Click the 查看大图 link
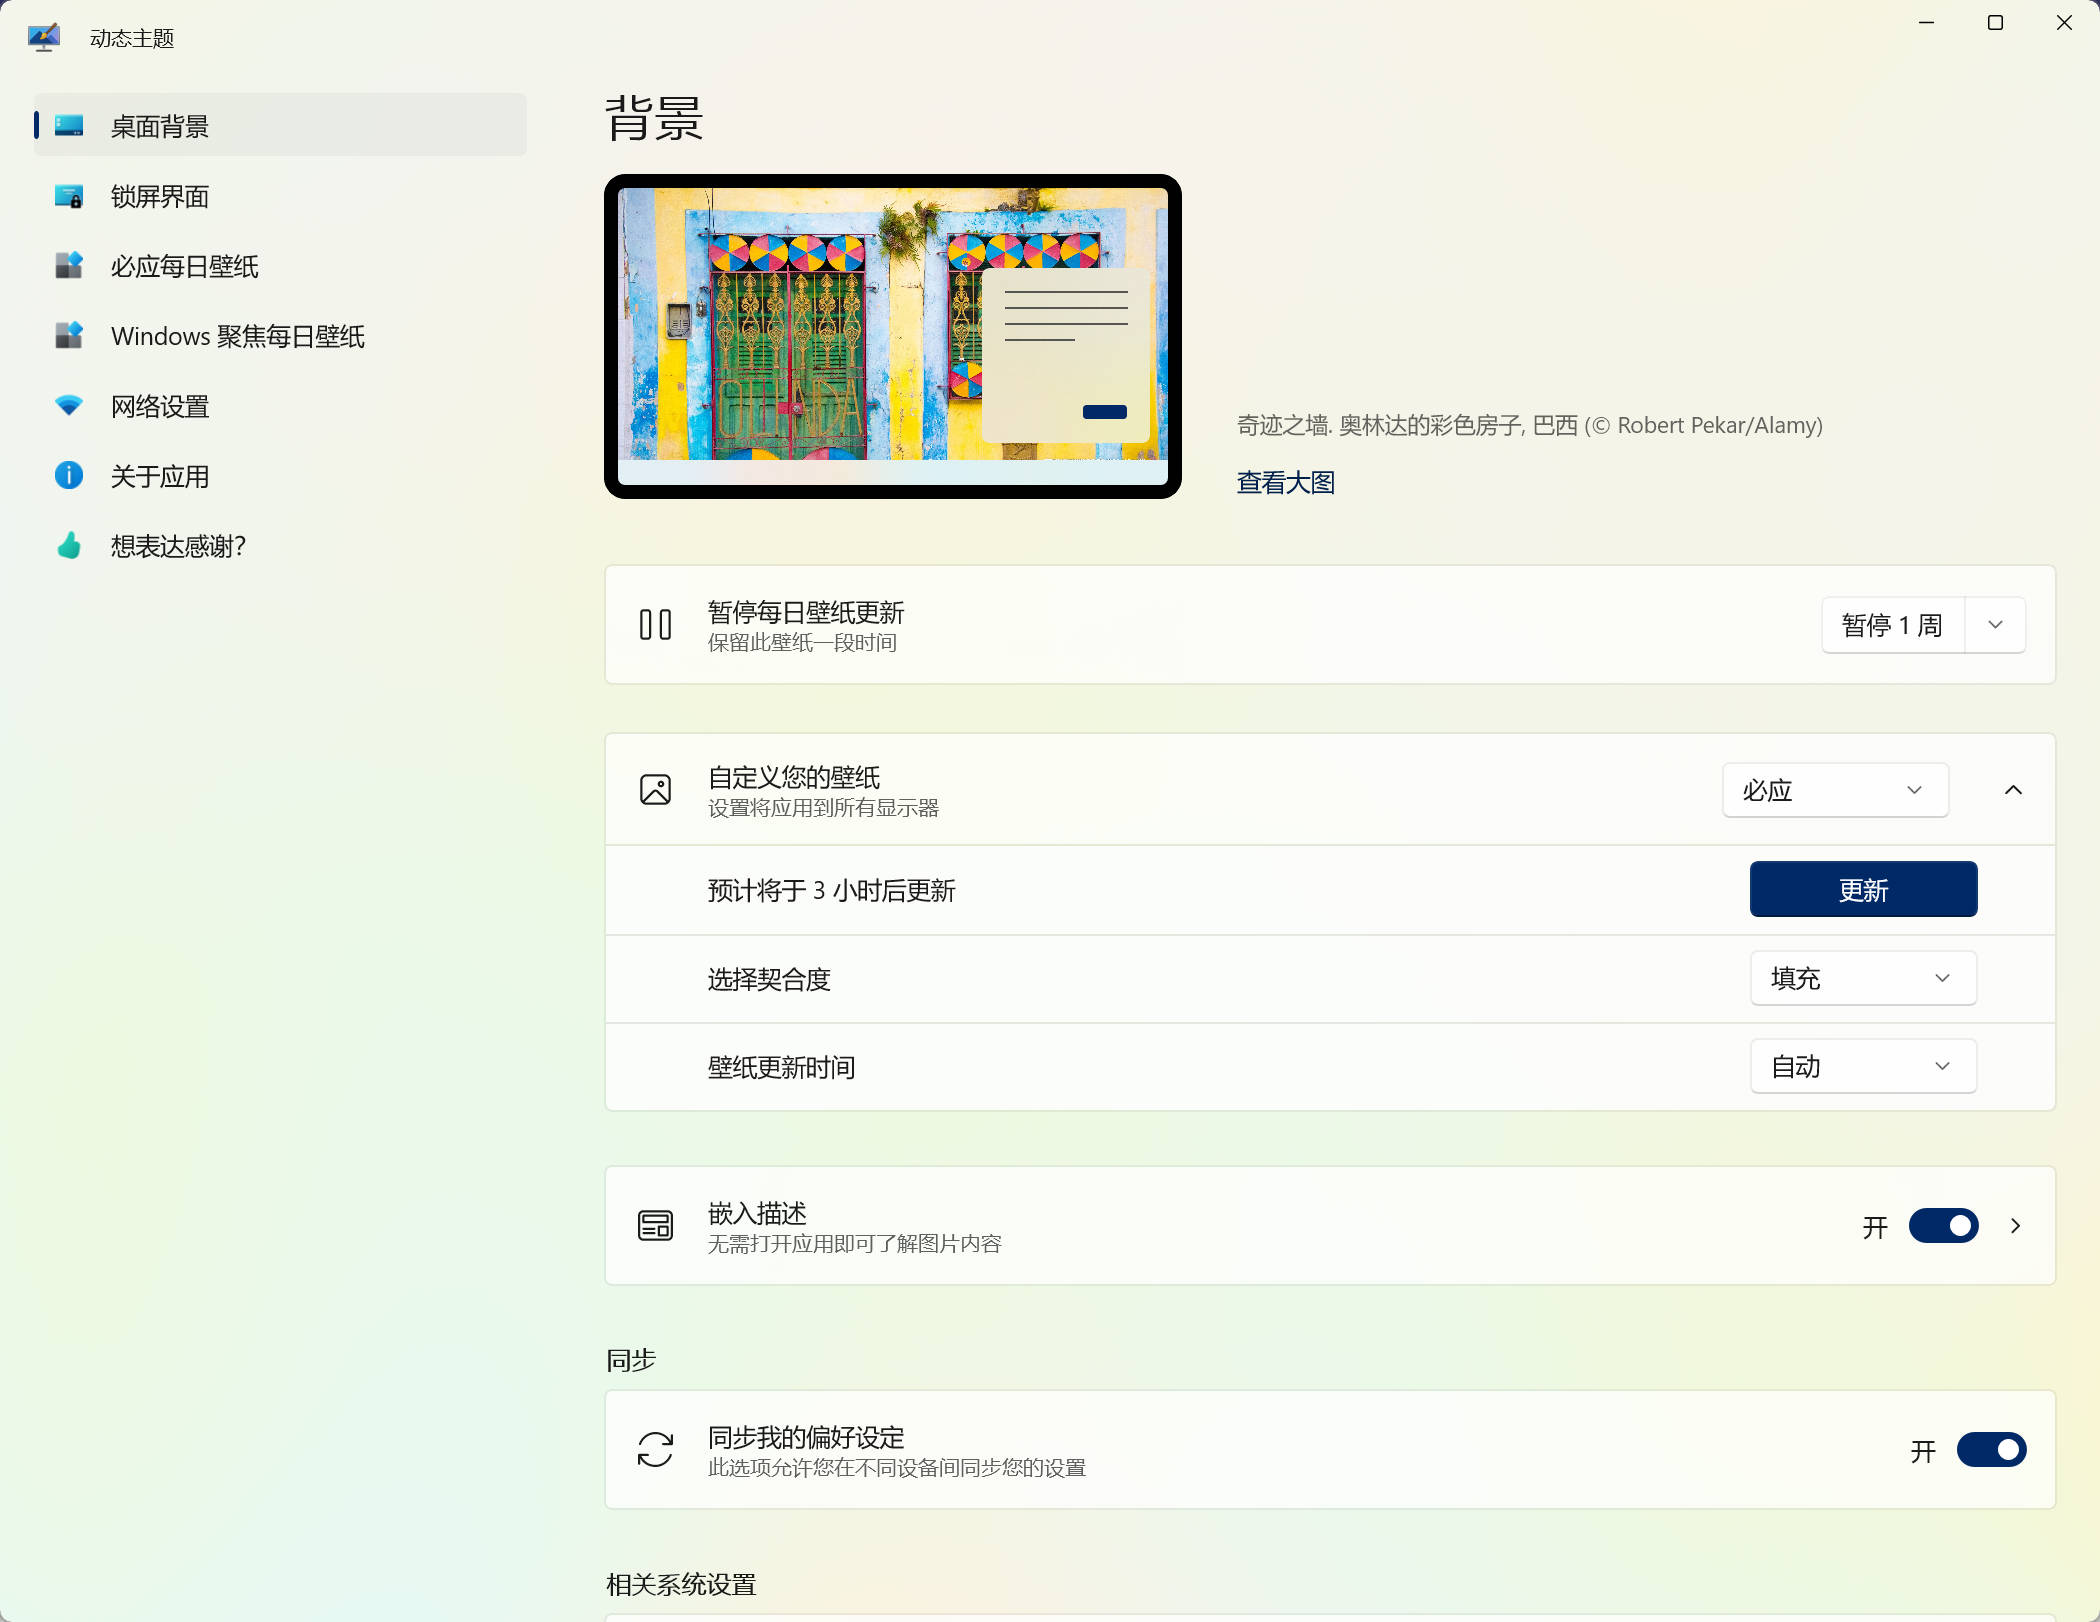 click(x=1285, y=483)
